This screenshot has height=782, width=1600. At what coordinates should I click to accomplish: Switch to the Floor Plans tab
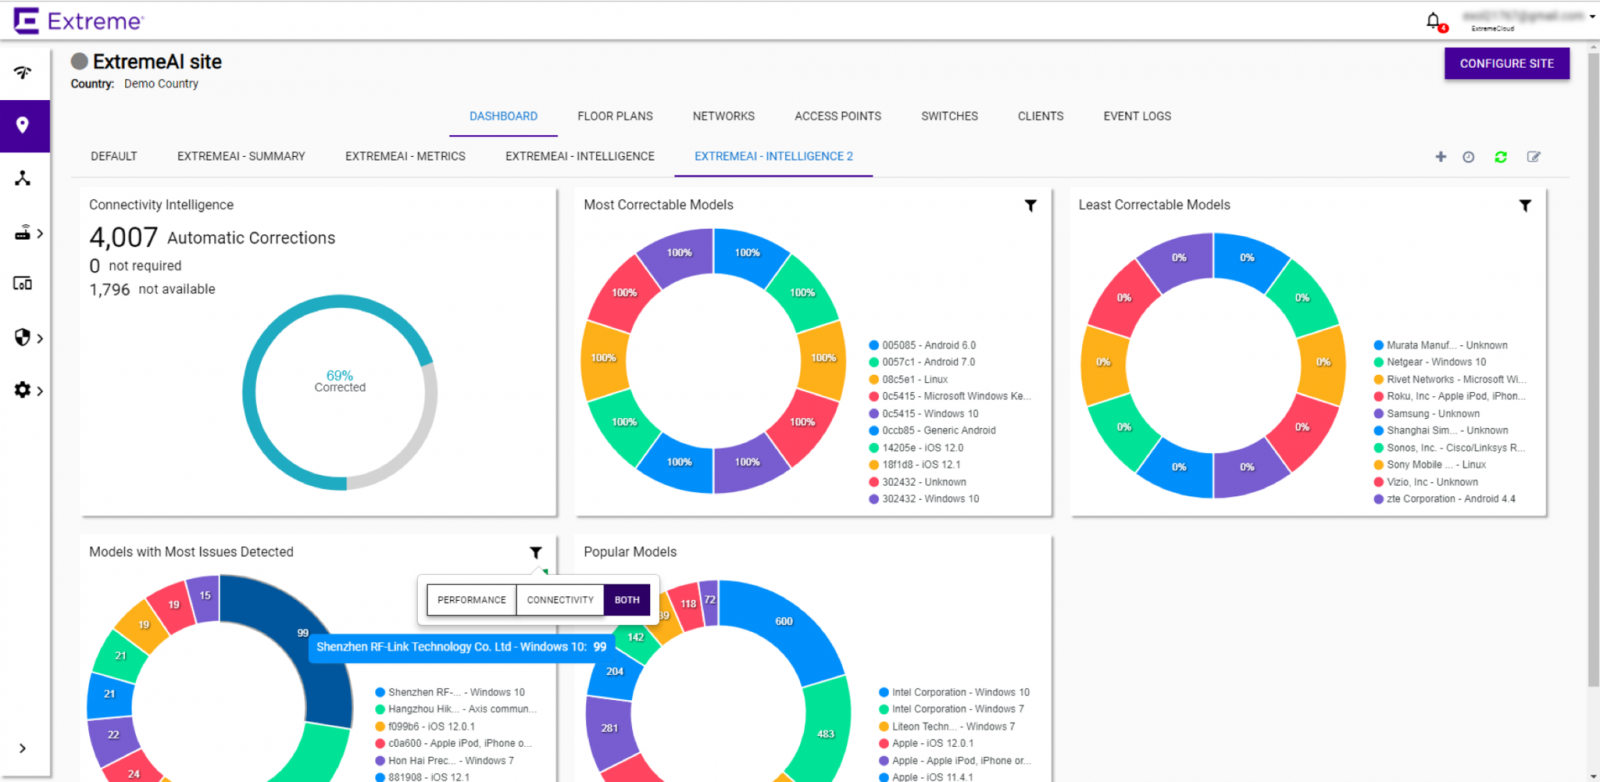[x=615, y=116]
